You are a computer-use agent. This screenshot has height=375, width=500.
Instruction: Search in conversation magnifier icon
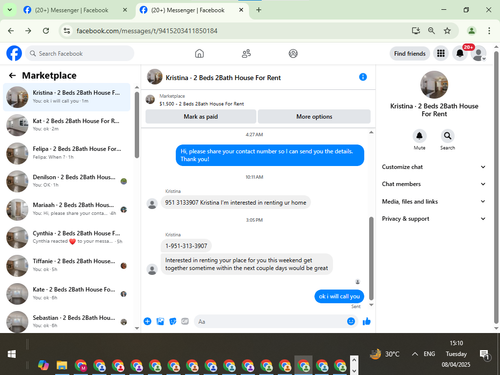(x=447, y=136)
